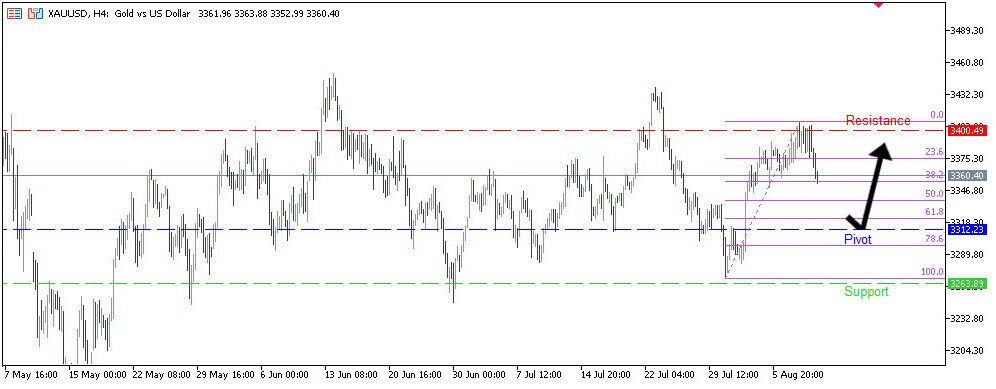996x389 pixels.
Task: Click the 5 Aug 20:00 time label
Action: click(x=797, y=376)
